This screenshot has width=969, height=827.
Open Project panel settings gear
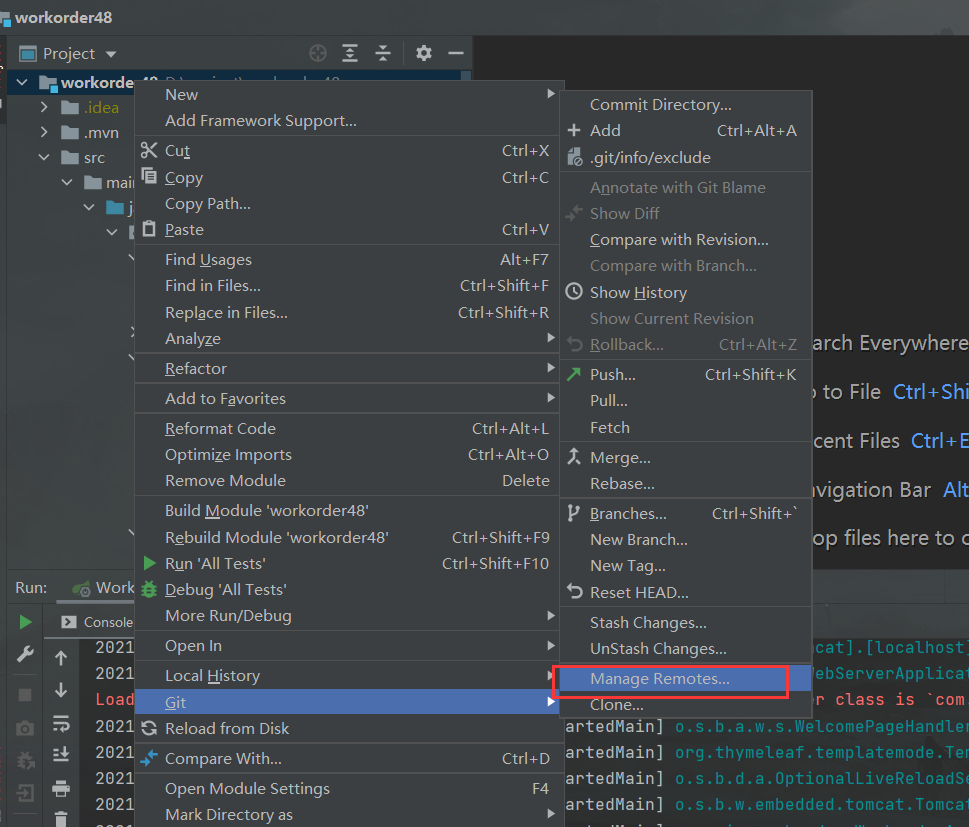coord(423,53)
